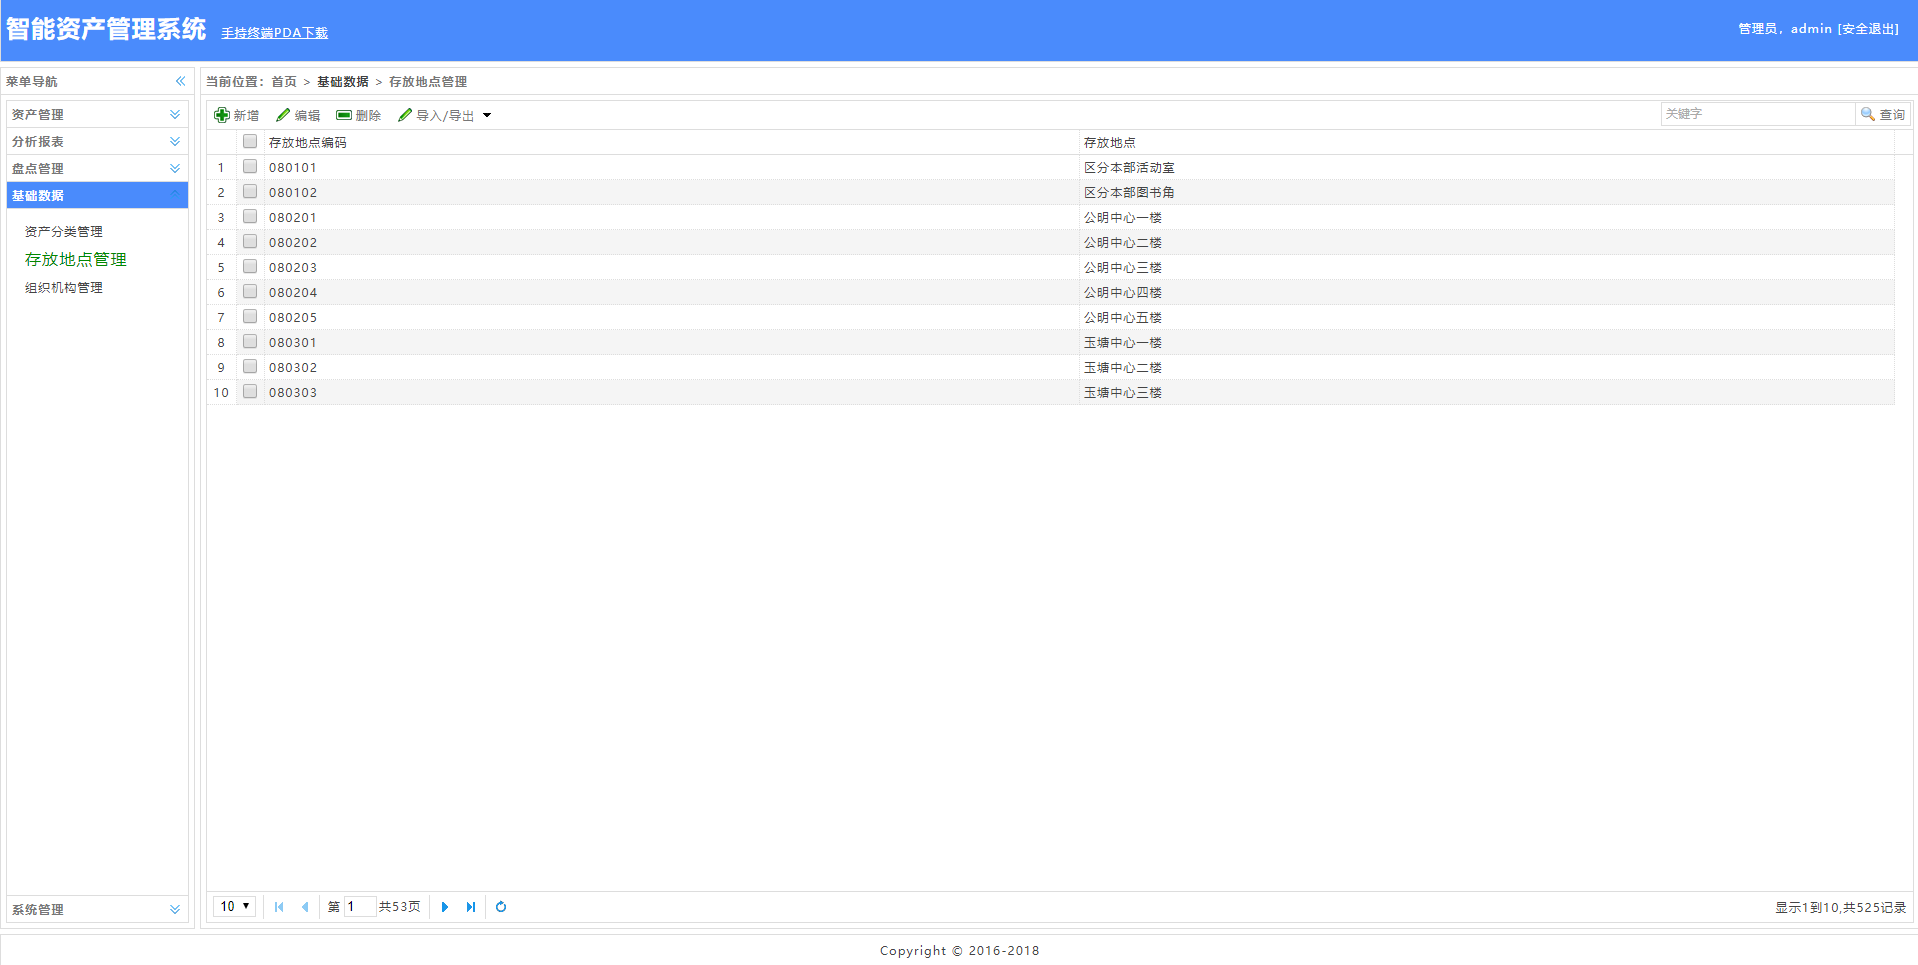The image size is (1918, 965).
Task: Click the 智能资产管理系统 title
Action: click(106, 29)
